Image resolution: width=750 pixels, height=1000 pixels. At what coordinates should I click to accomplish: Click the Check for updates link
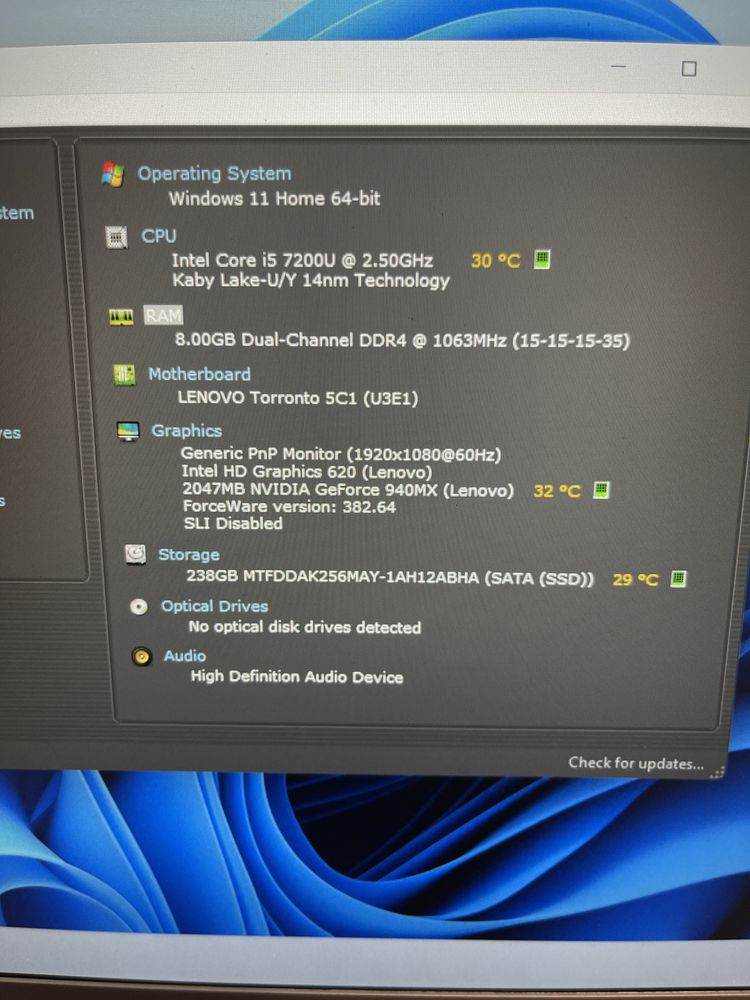(x=636, y=763)
